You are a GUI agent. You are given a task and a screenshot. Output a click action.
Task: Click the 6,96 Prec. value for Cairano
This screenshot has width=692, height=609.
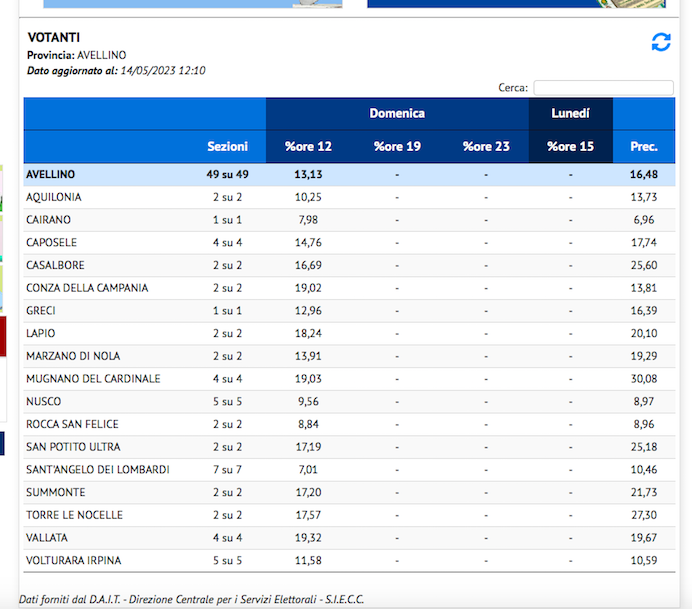(x=644, y=220)
